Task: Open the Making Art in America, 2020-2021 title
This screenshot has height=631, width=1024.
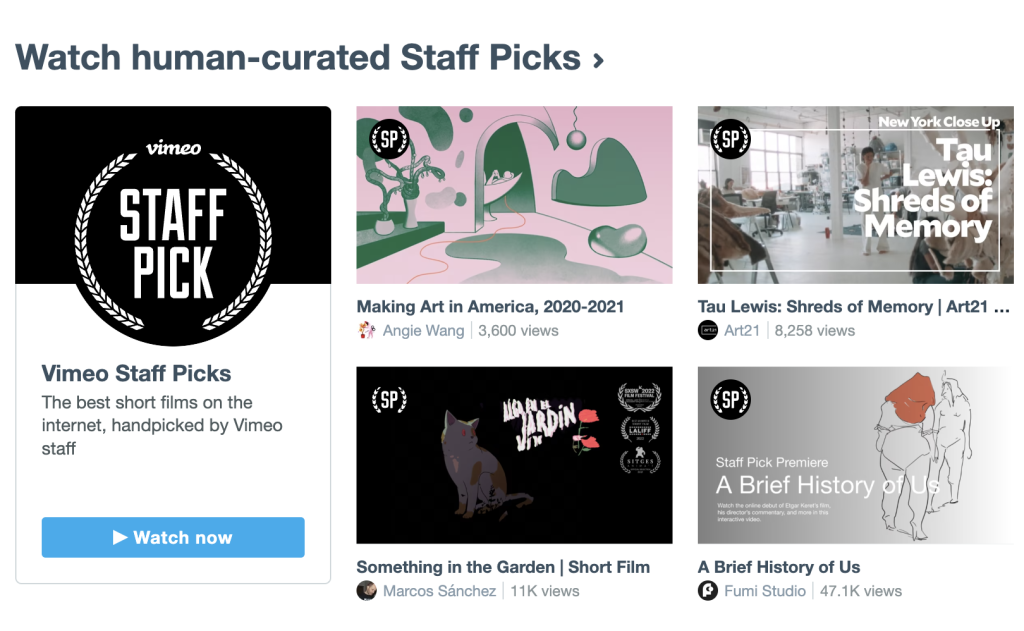Action: (490, 307)
